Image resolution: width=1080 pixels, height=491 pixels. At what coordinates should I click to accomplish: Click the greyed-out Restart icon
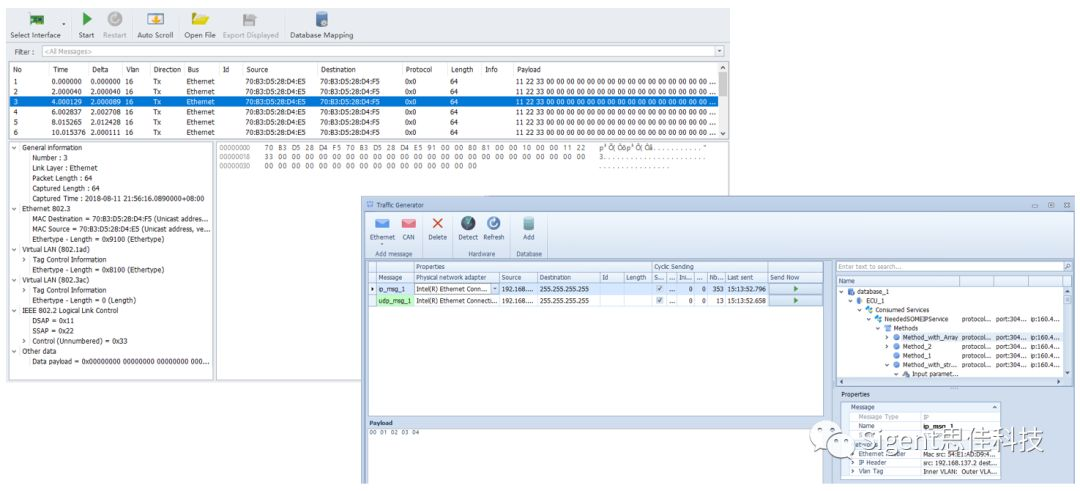[x=115, y=19]
